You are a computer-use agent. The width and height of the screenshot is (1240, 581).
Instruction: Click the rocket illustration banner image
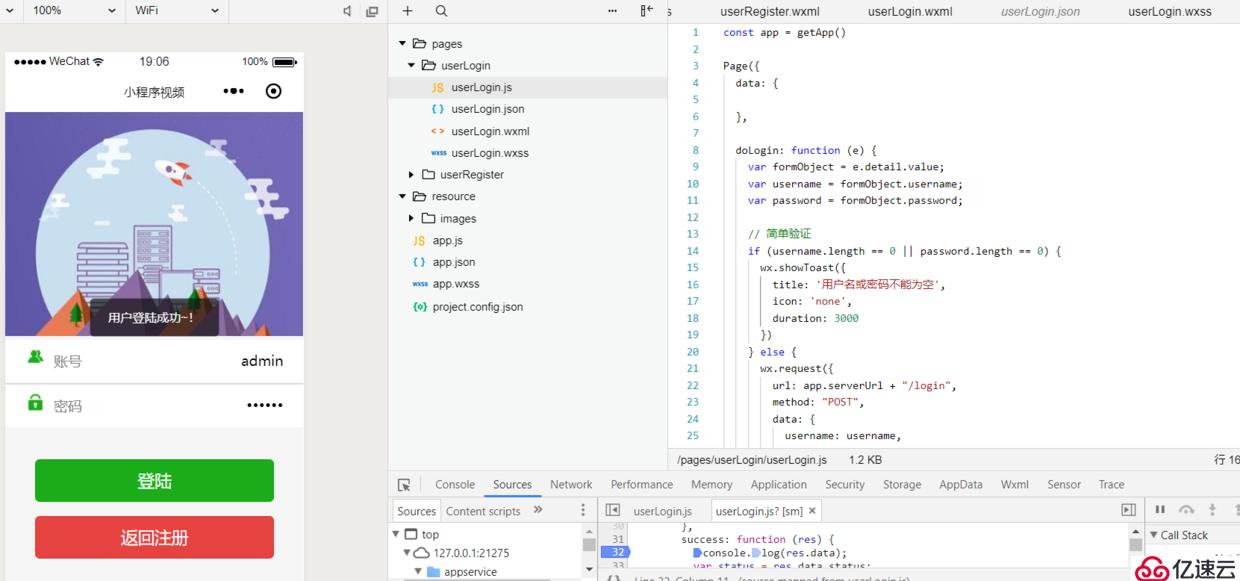tap(154, 224)
